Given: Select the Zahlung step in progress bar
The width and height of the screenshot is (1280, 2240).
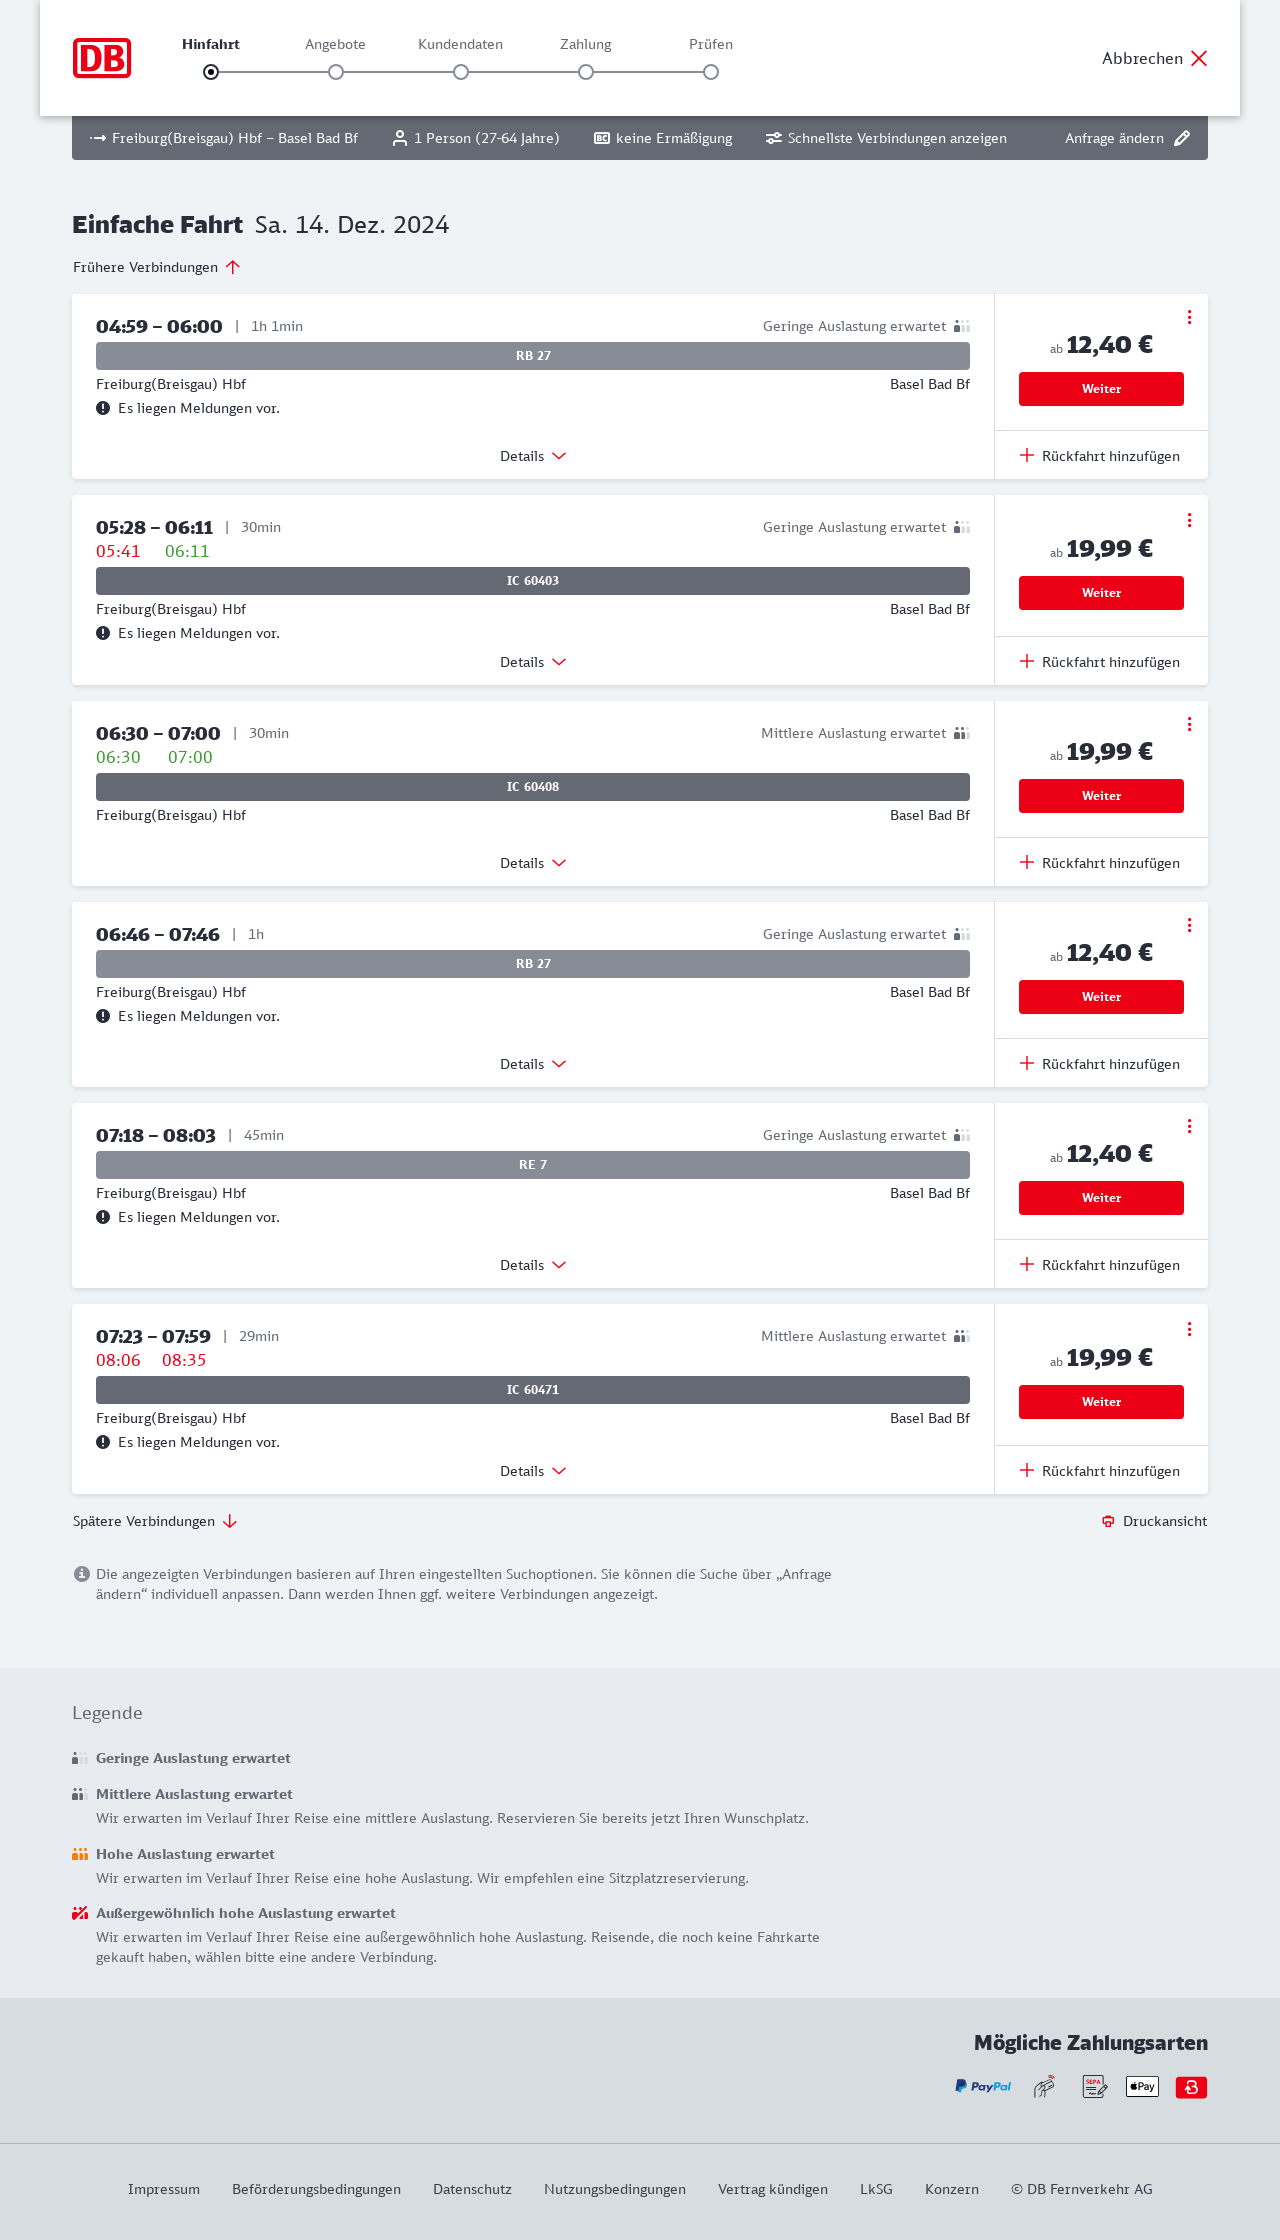Looking at the screenshot, I should pyautogui.click(x=586, y=72).
